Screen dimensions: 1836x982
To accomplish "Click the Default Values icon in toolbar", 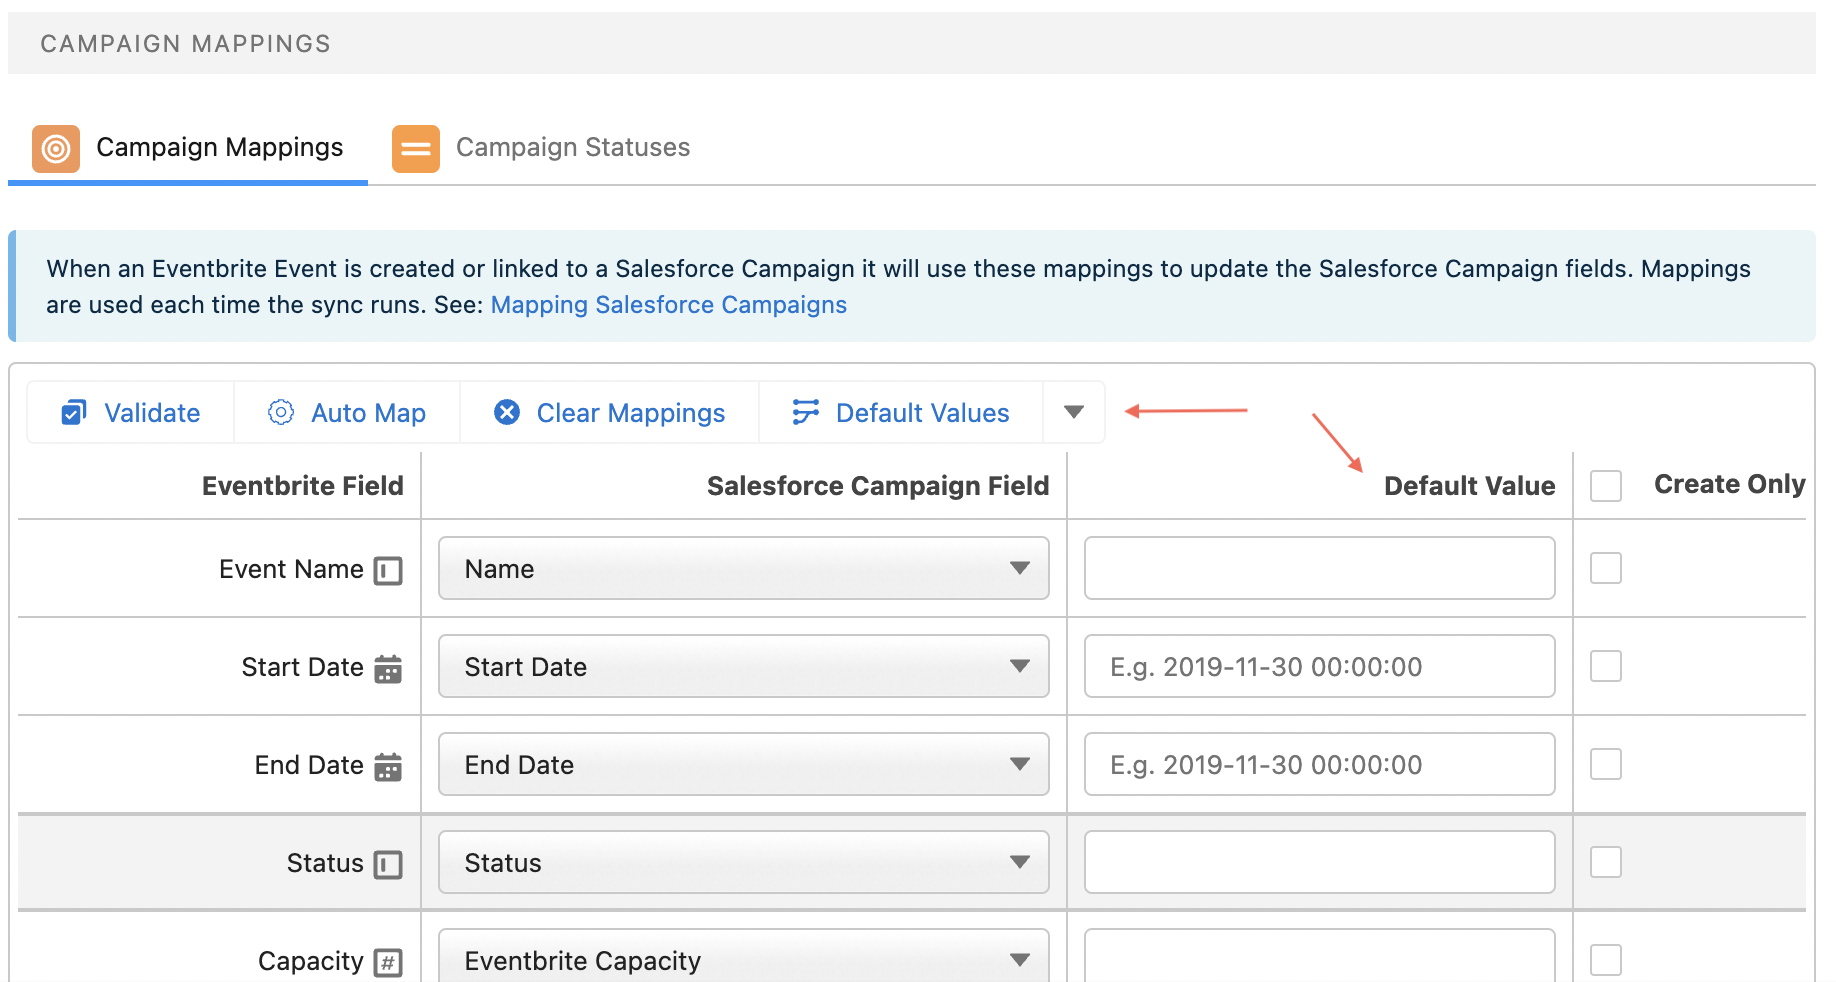I will click(805, 412).
